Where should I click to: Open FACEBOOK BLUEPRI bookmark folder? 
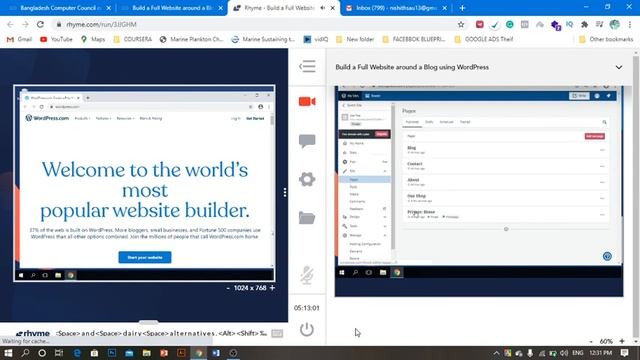click(414, 39)
